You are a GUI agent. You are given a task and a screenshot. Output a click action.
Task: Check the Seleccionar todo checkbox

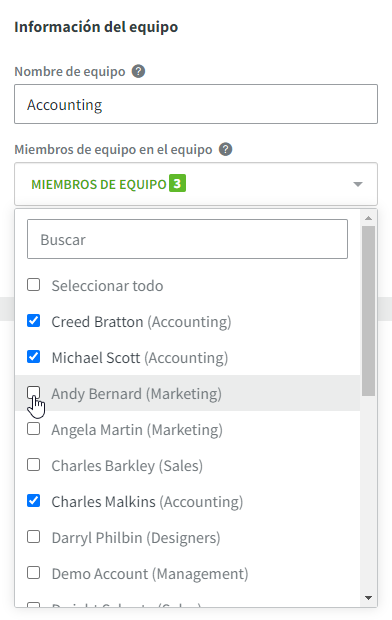(x=34, y=285)
